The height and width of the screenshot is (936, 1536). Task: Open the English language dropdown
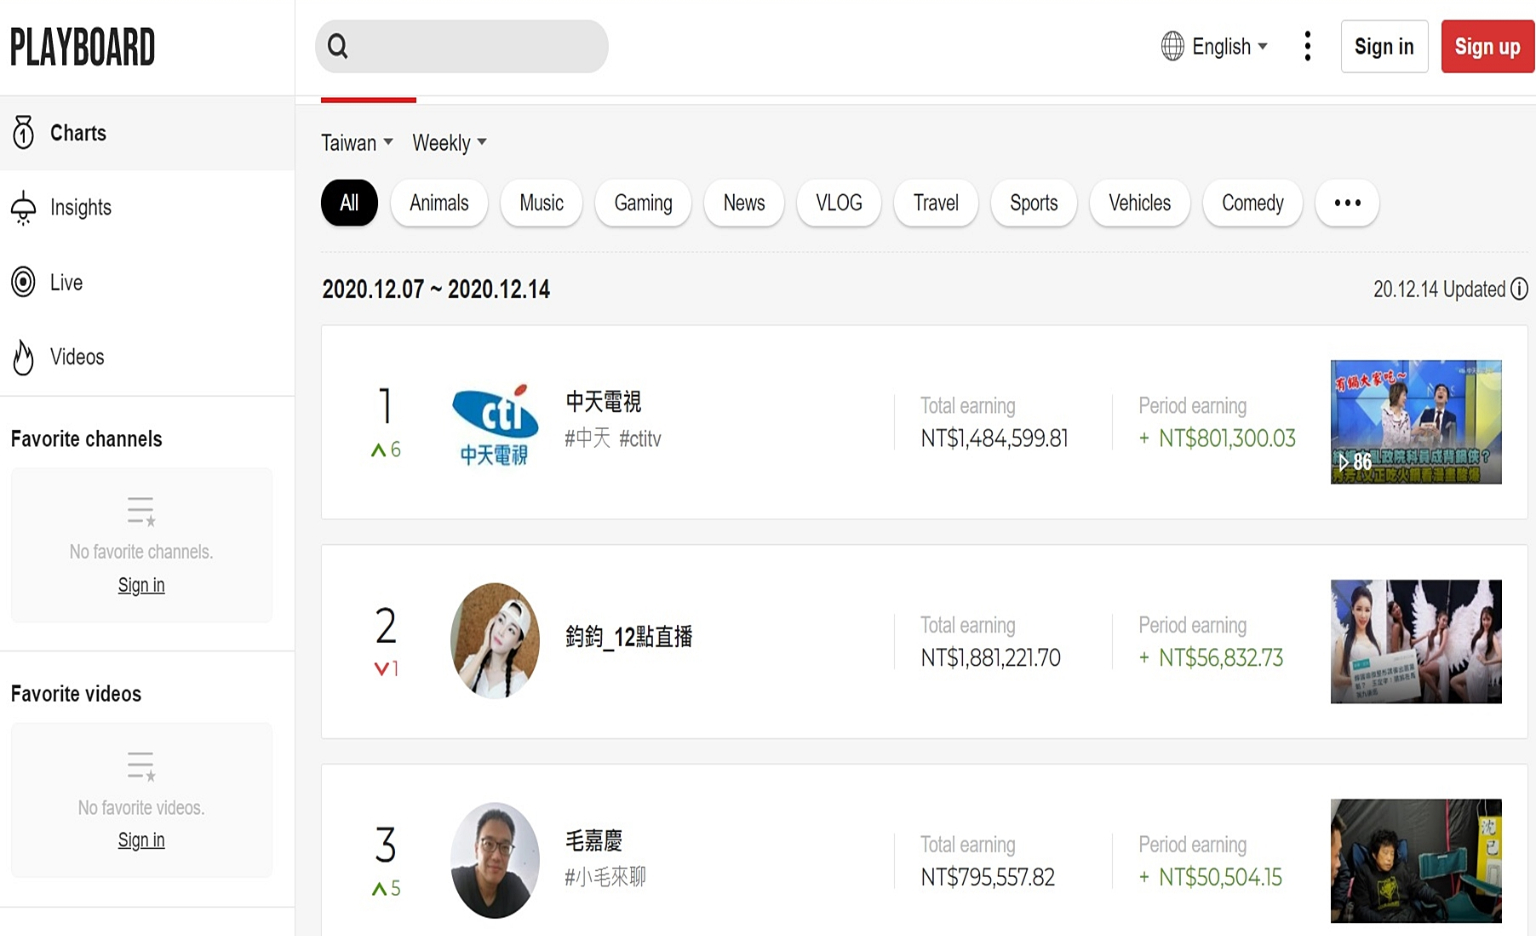pos(1215,47)
